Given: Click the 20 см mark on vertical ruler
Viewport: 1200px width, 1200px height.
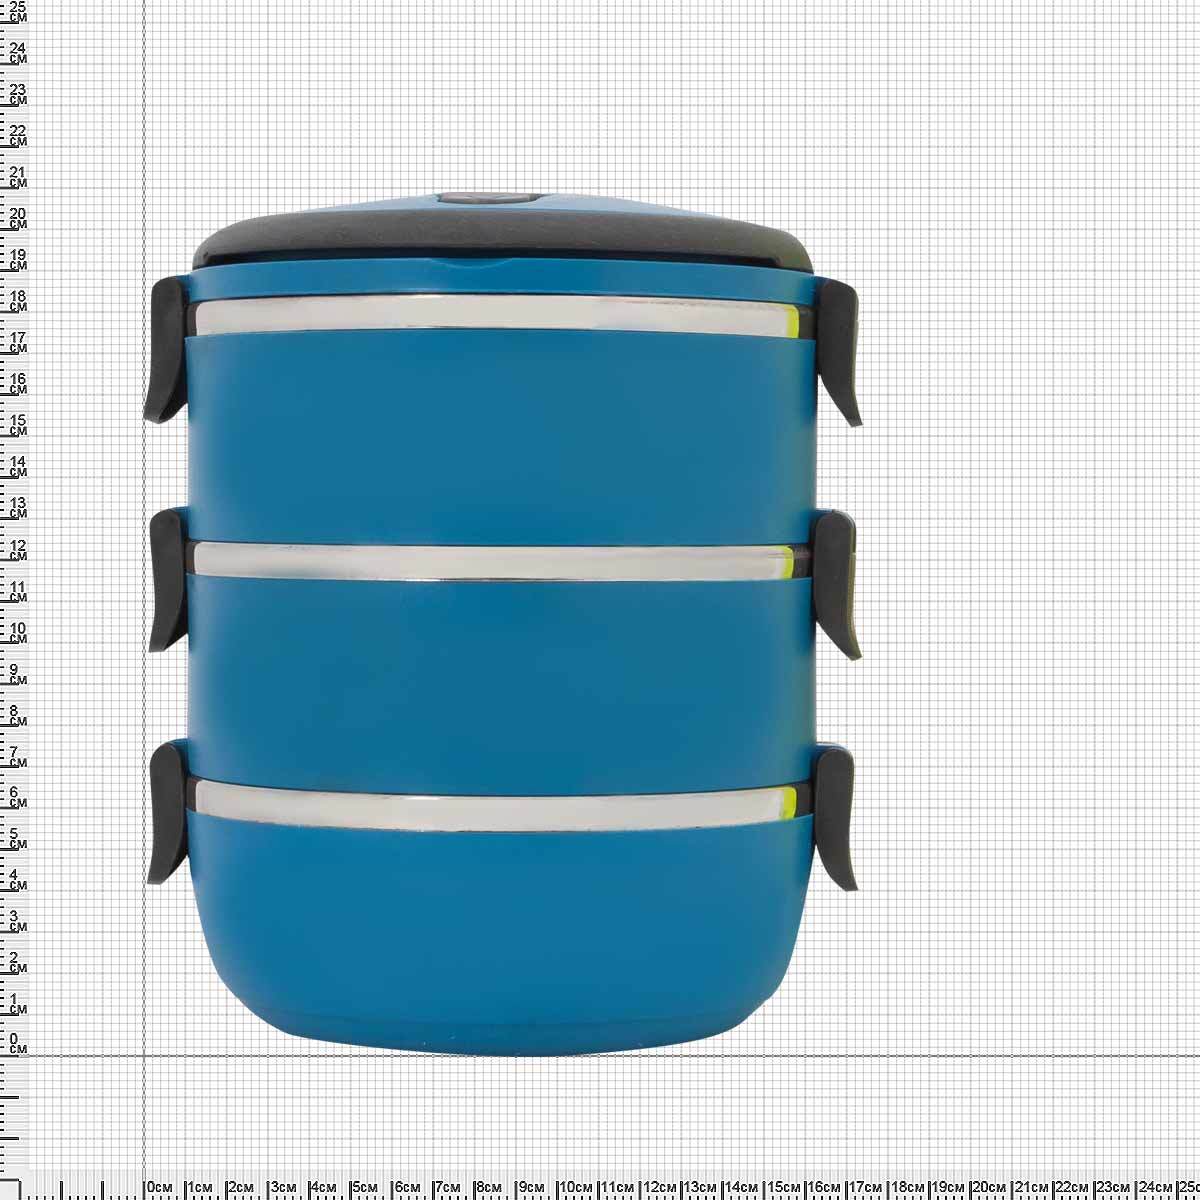Looking at the screenshot, I should (x=17, y=218).
